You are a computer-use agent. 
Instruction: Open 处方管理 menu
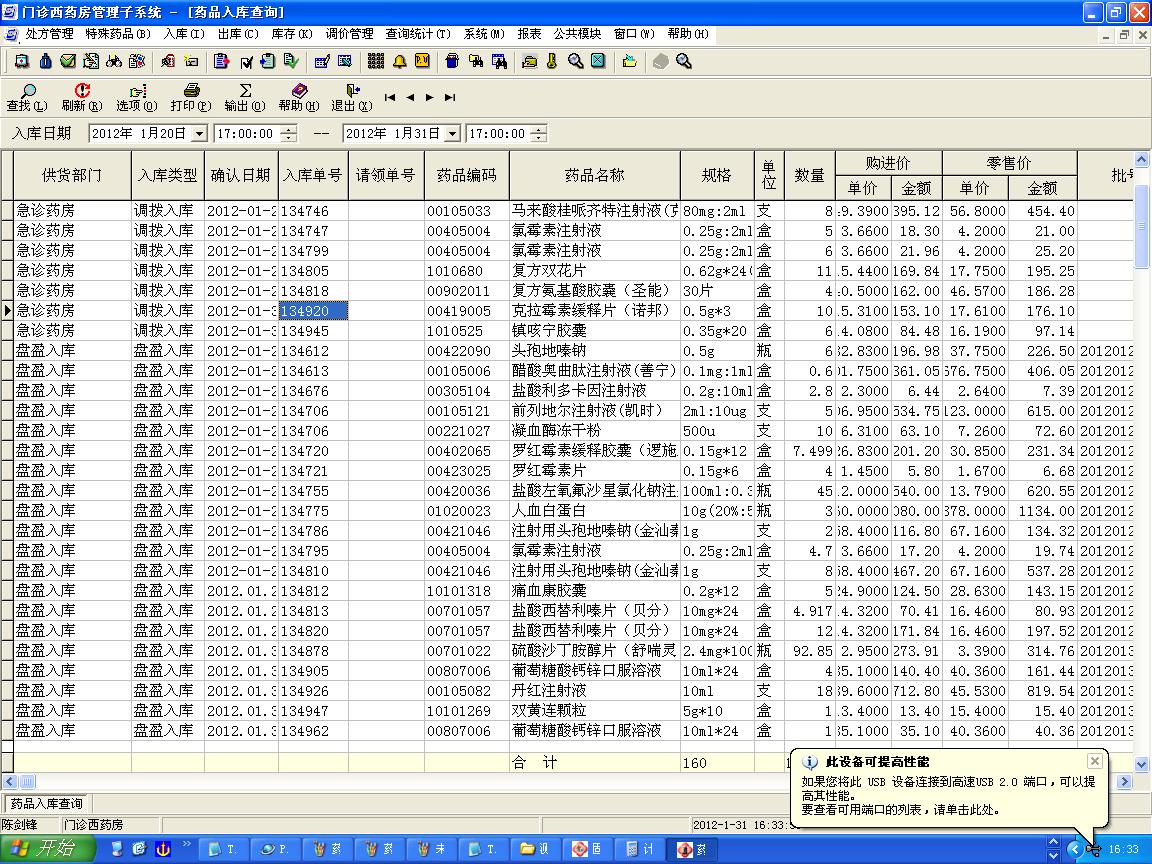point(49,34)
